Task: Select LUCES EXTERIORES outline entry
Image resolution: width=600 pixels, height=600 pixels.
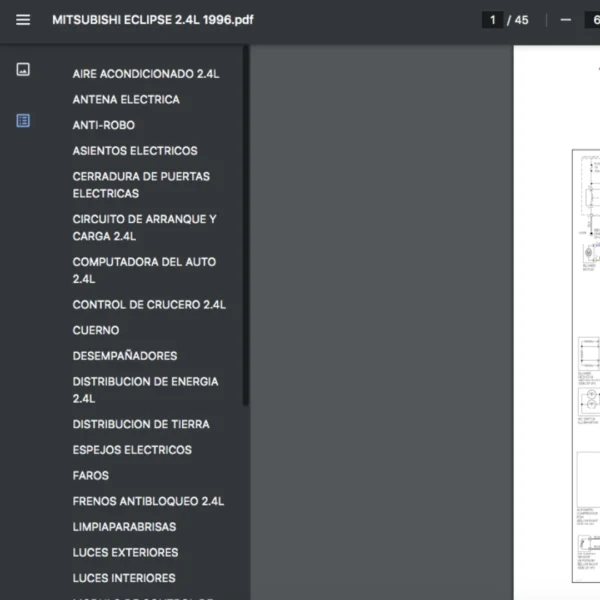Action: (x=126, y=553)
